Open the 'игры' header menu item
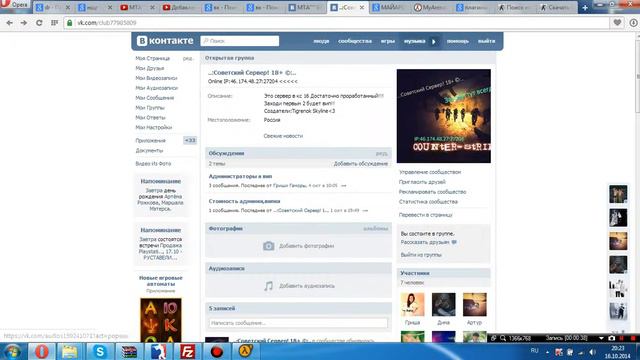Screen dimensions: 640x360 tap(388, 41)
